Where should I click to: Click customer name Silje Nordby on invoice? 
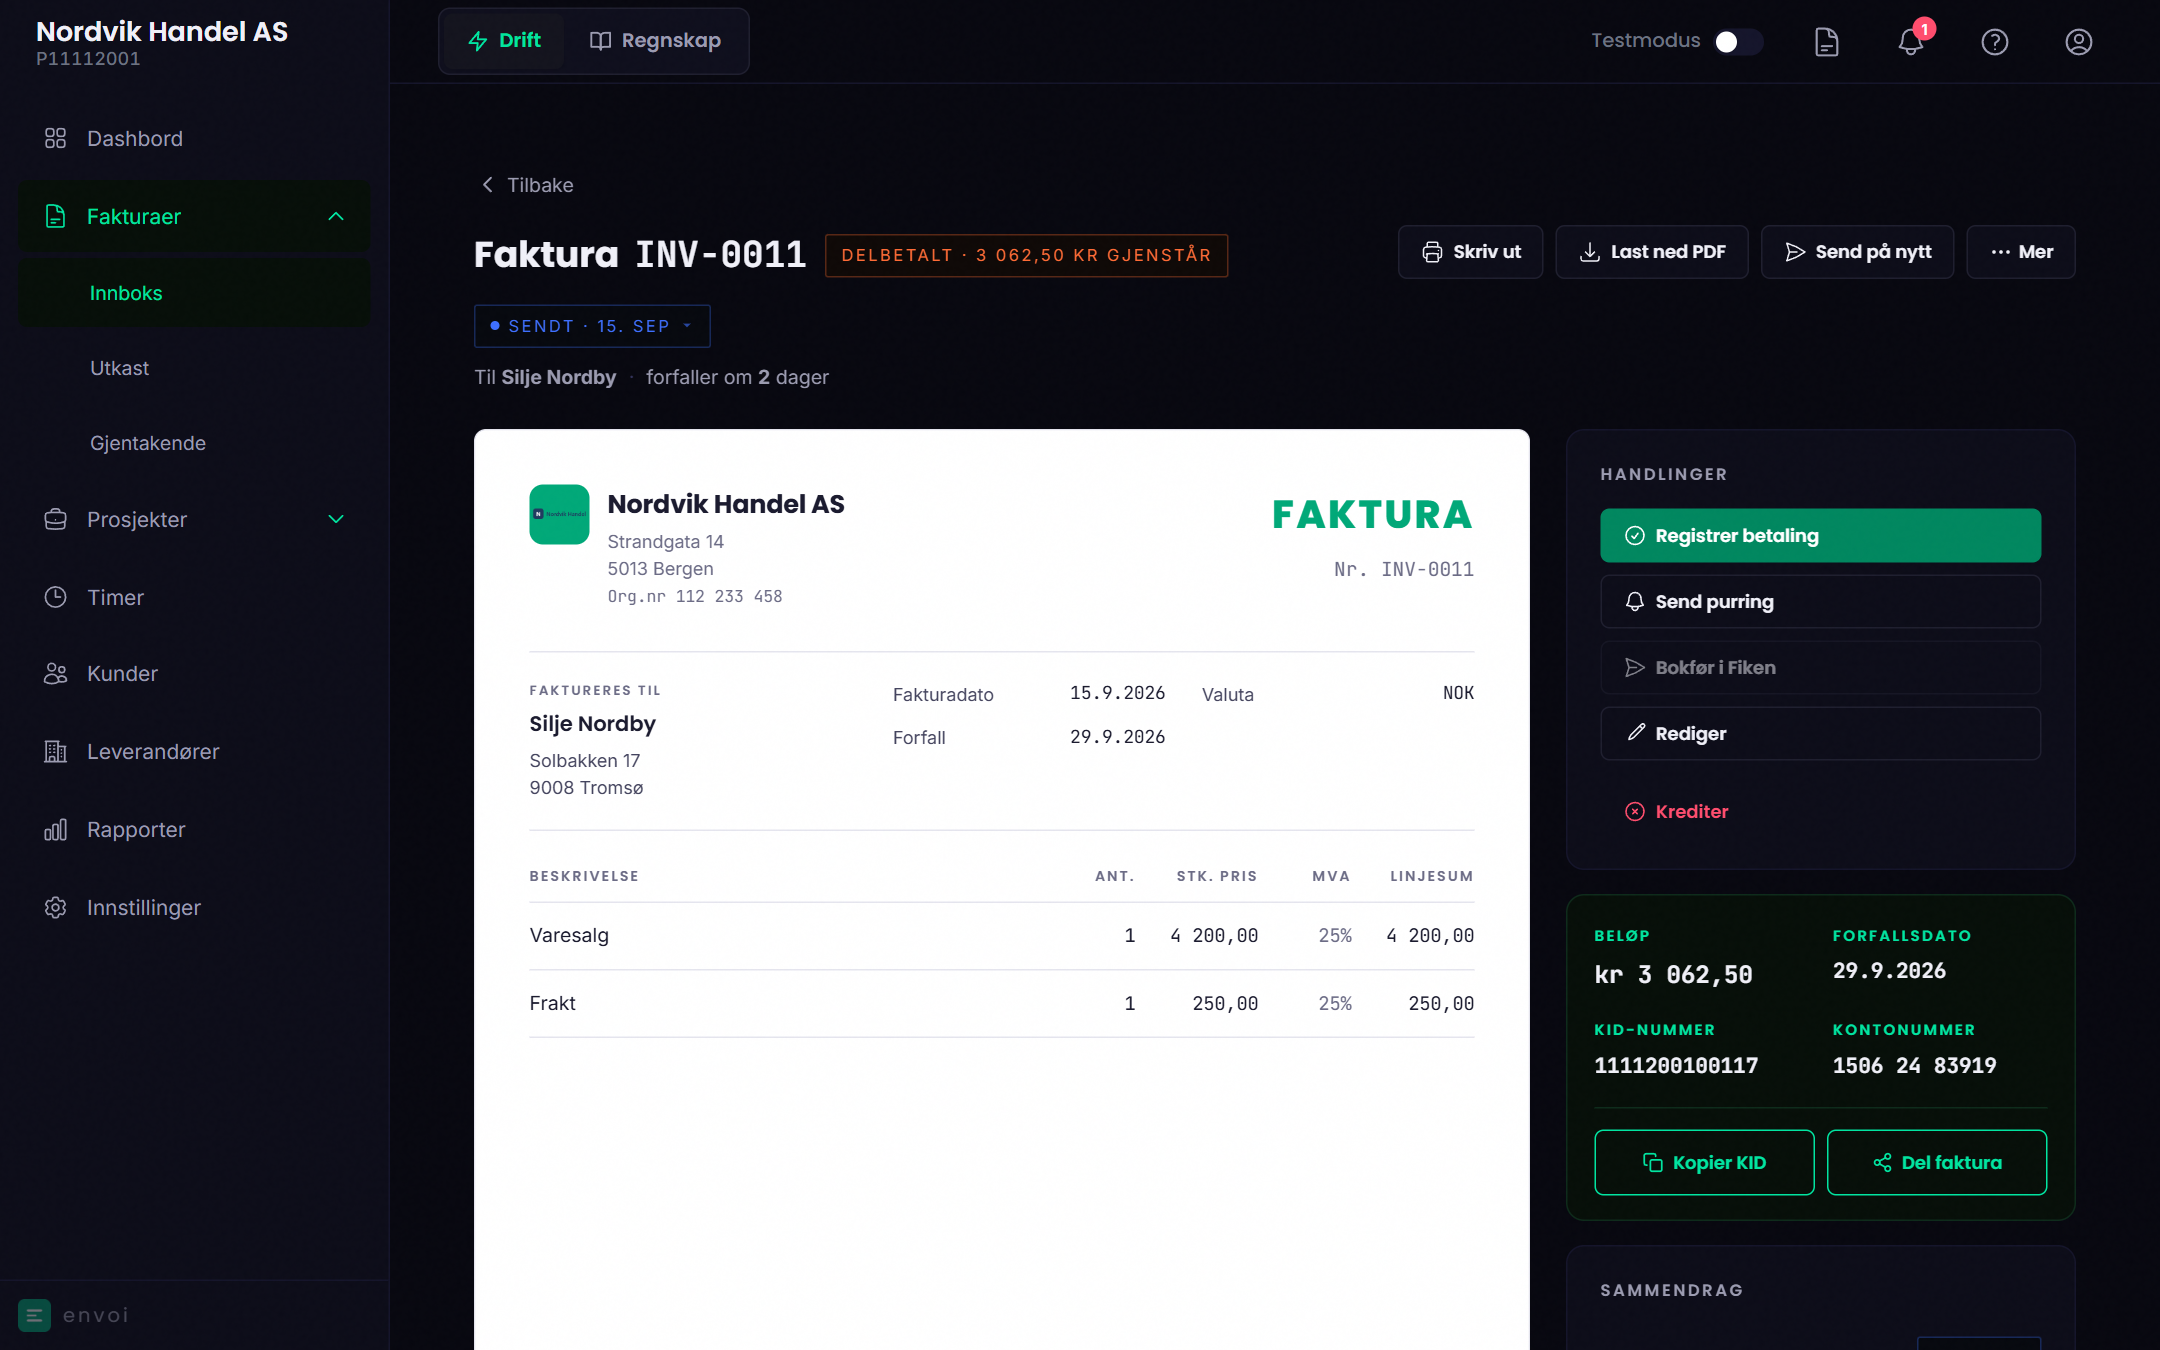(x=592, y=724)
